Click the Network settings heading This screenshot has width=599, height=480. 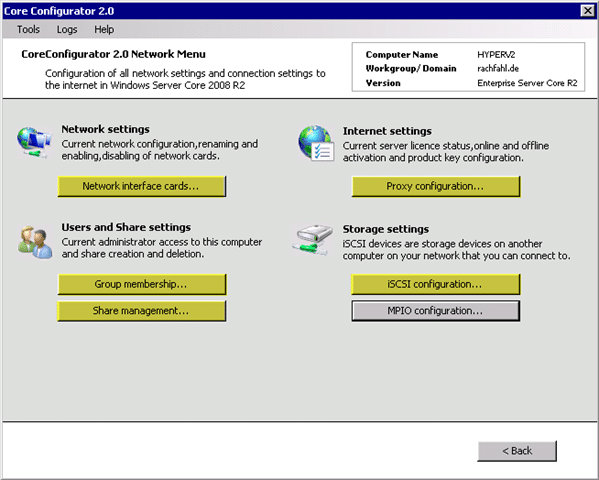[x=105, y=129]
